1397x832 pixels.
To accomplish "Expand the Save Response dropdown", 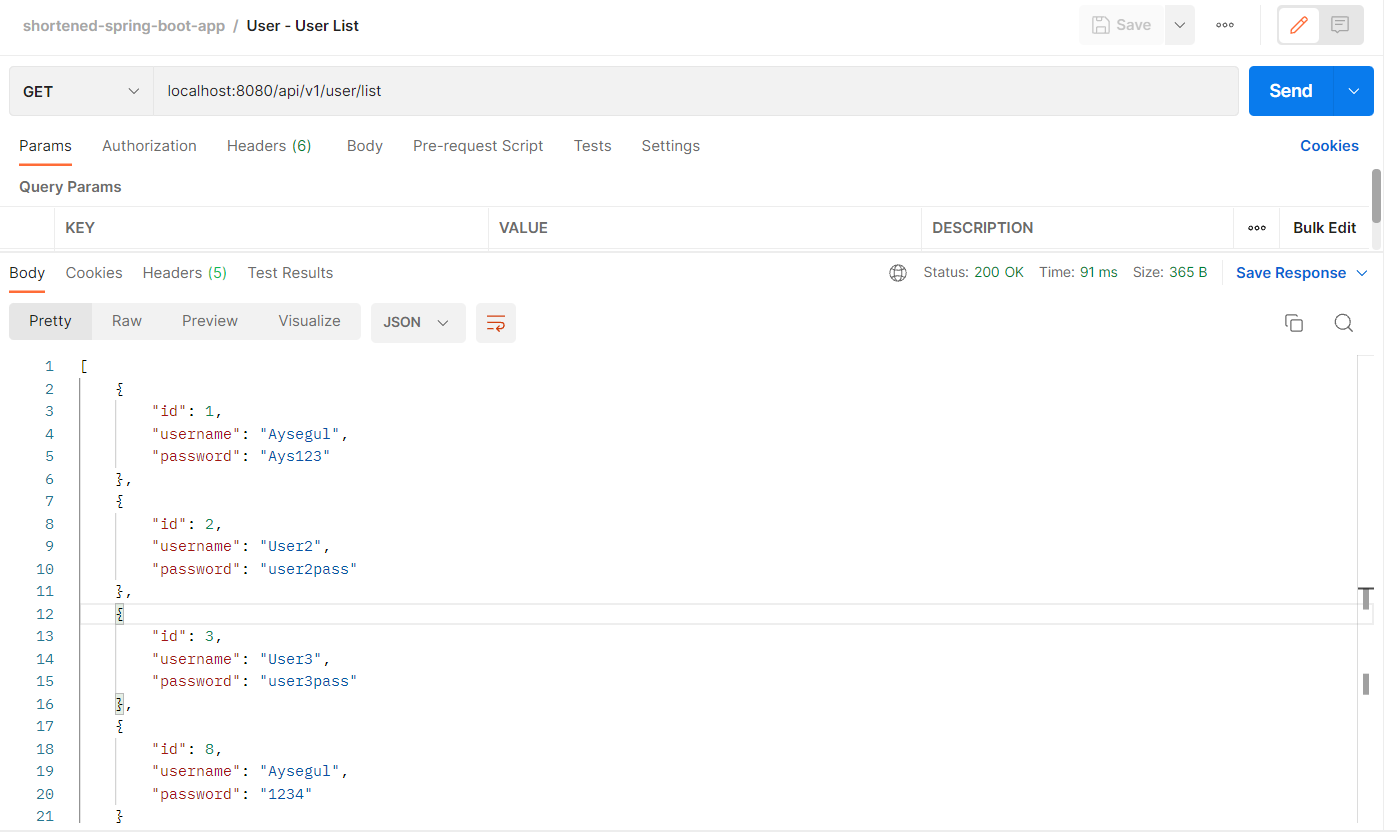I will point(1361,272).
